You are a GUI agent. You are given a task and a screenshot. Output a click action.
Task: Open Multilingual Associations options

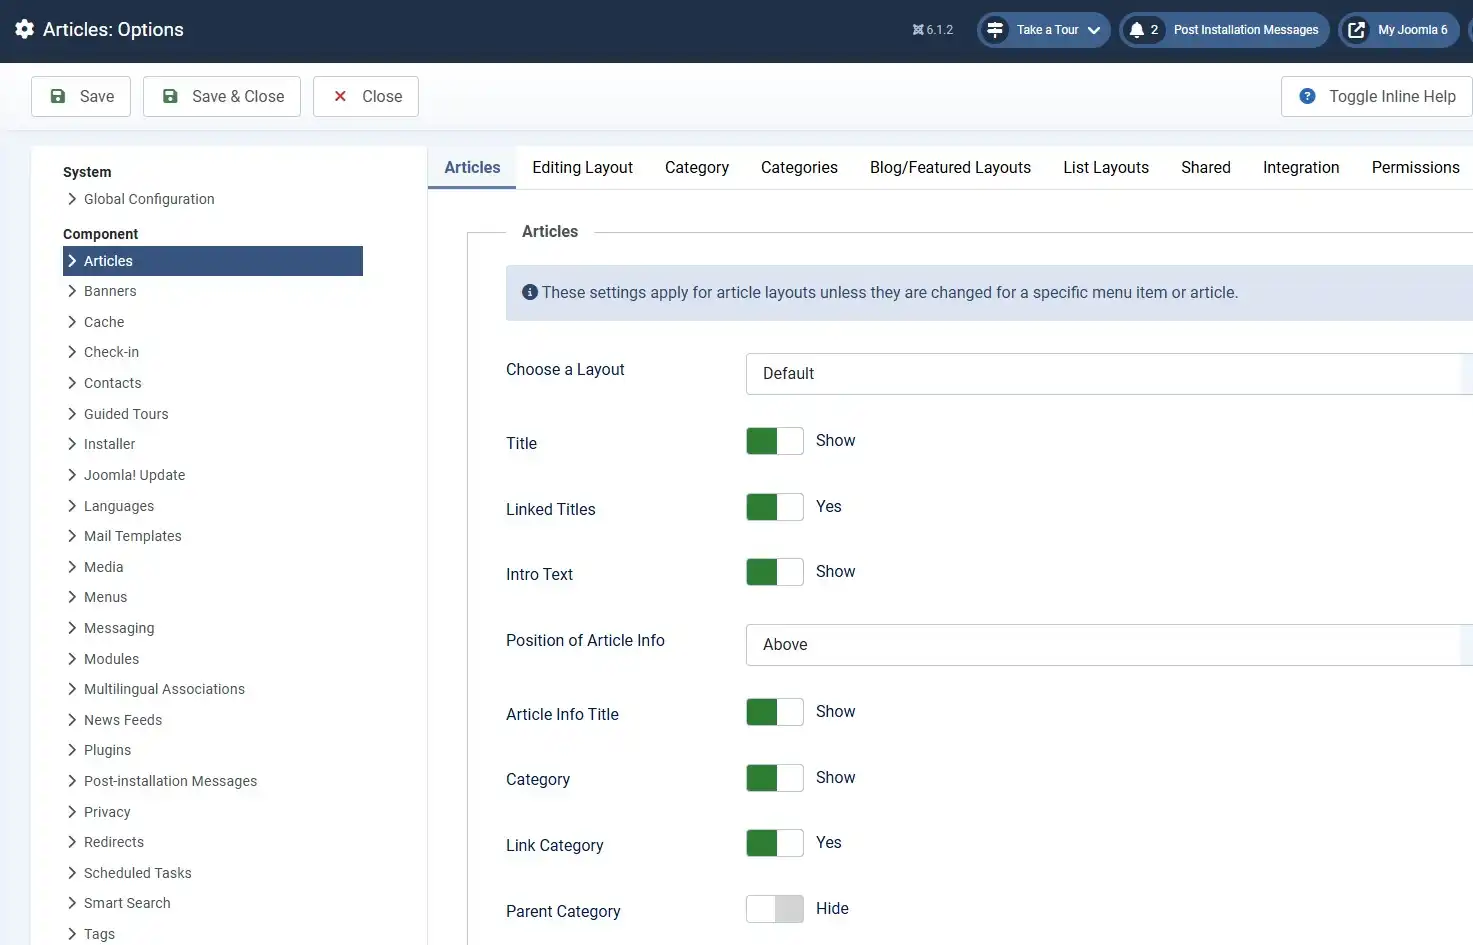(x=164, y=689)
